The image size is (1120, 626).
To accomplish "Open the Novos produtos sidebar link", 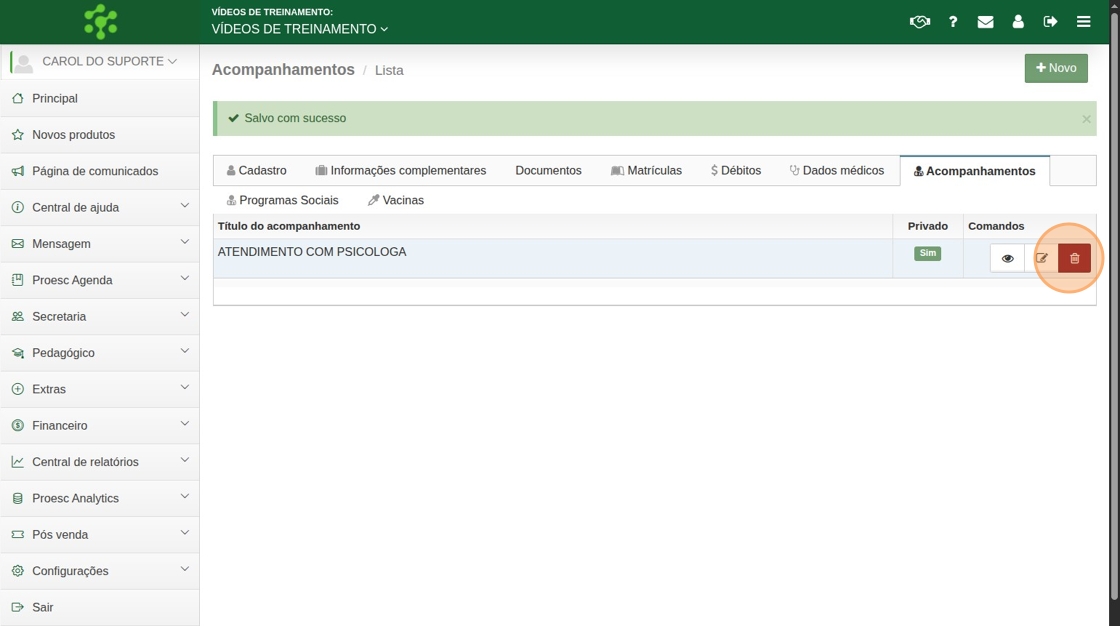I will click(x=74, y=135).
